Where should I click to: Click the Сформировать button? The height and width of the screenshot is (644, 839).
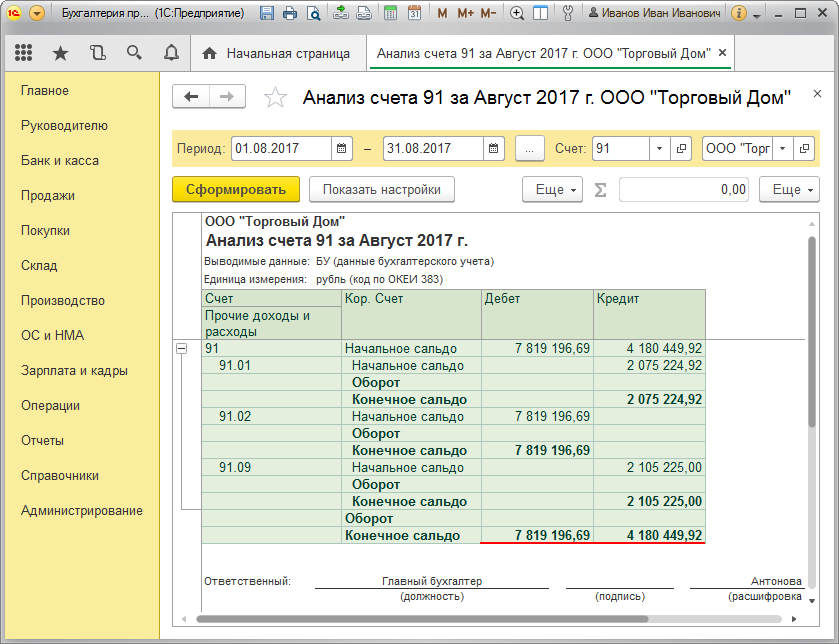(x=236, y=189)
